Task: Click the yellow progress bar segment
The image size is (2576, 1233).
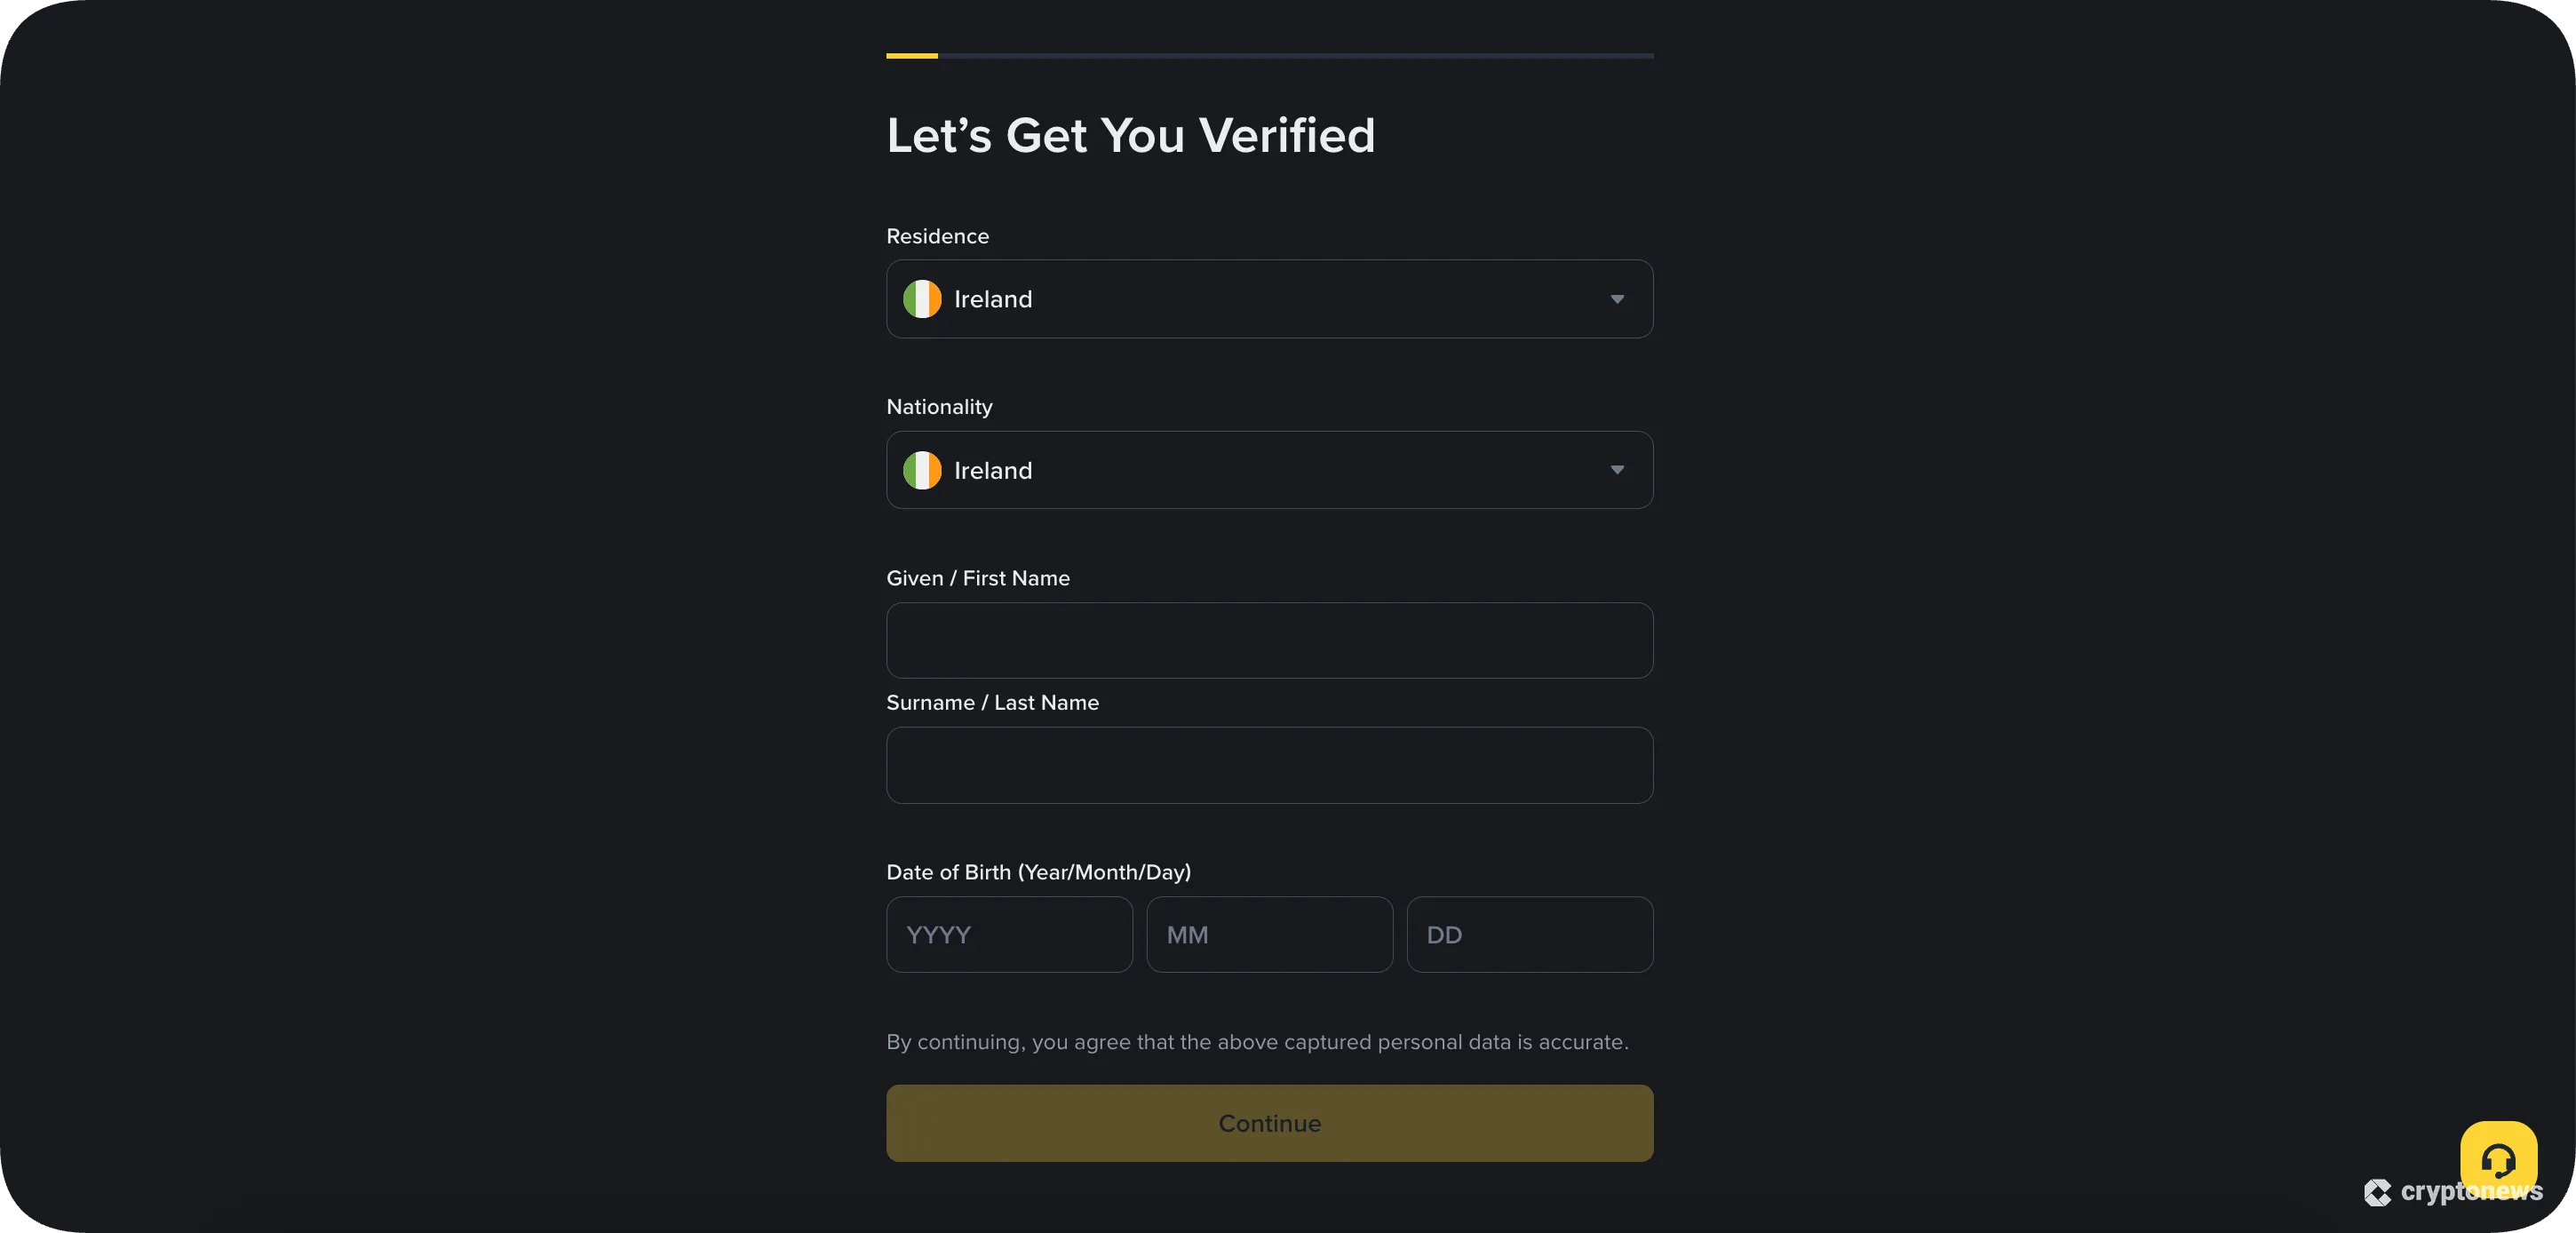Action: tap(911, 56)
